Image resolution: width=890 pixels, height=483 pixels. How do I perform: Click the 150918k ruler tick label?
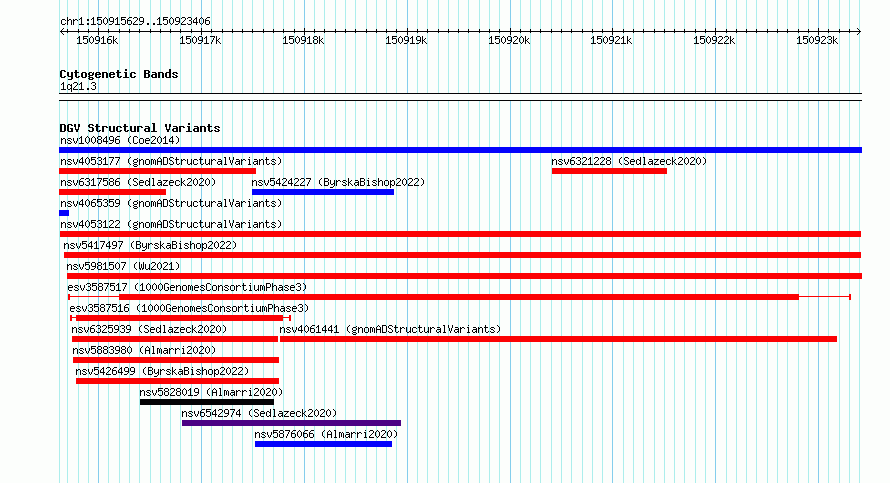point(303,40)
